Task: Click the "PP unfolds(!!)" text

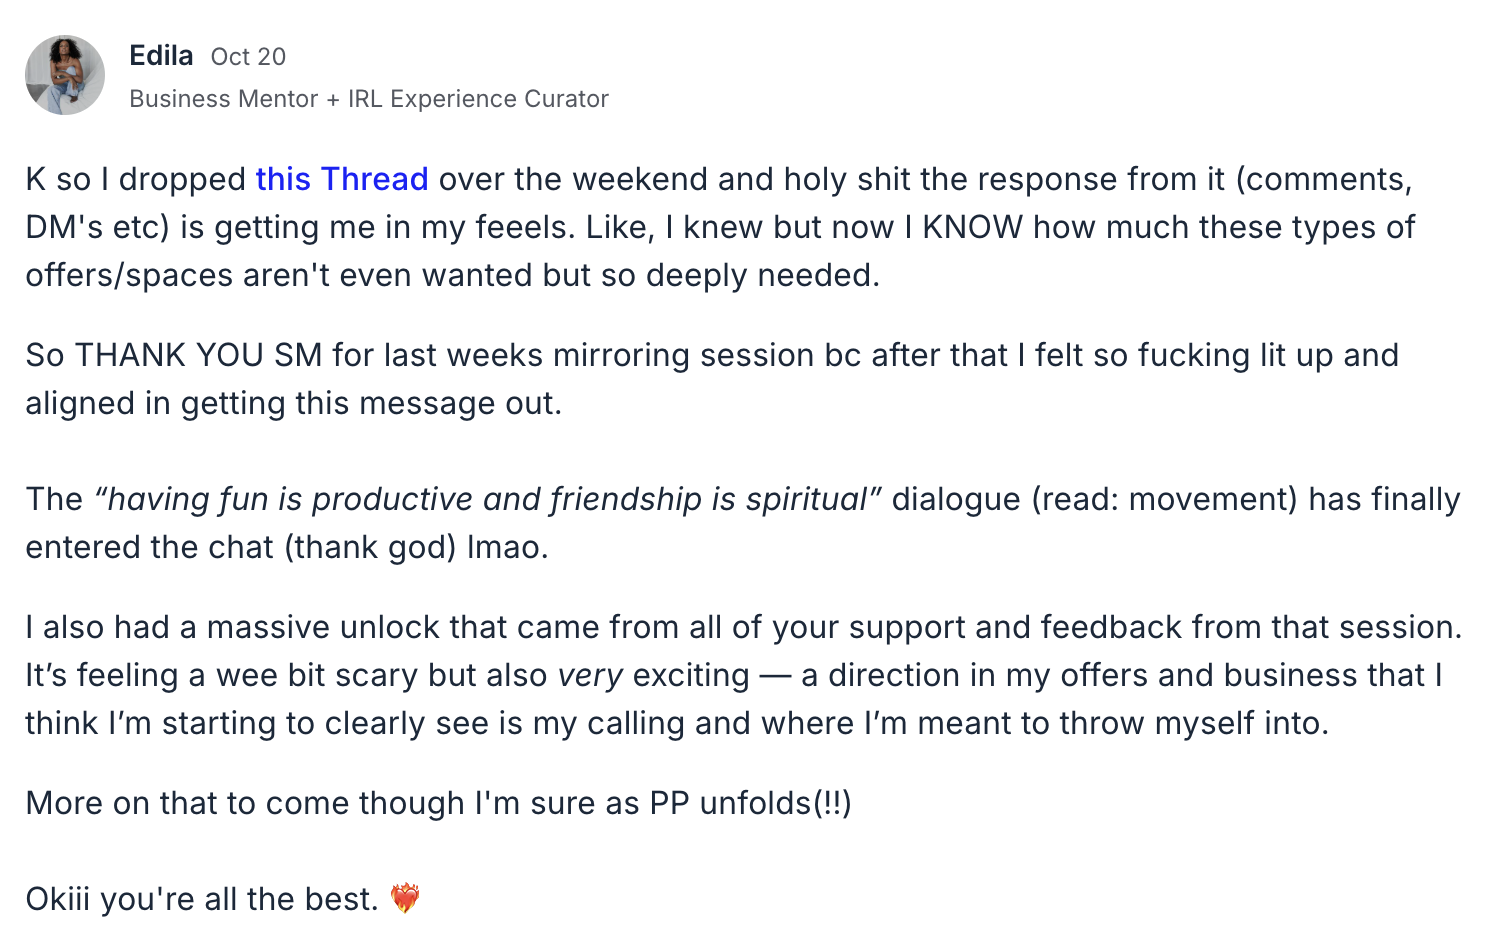Action: point(750,803)
